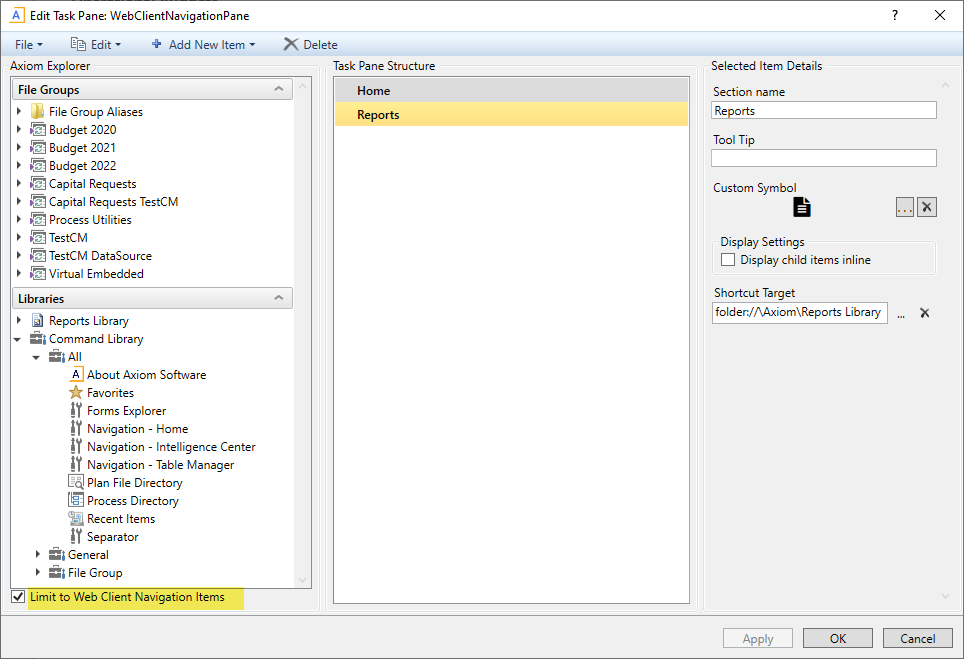Screen dimensions: 964x659
Task: Click the Plan File Directory icon
Action: tap(76, 483)
